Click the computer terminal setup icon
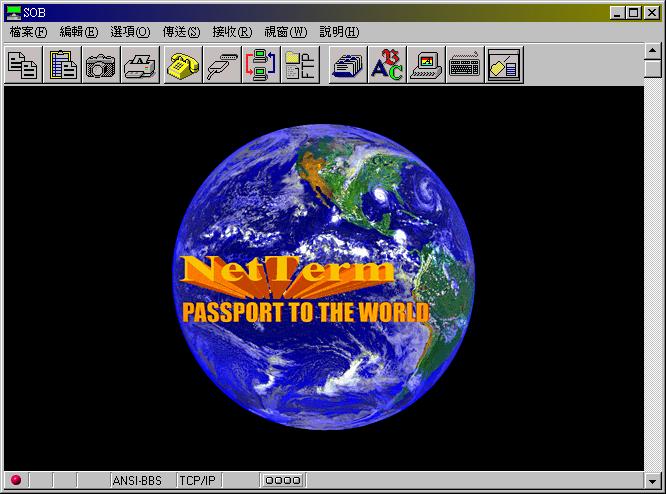This screenshot has width=666, height=494. (x=426, y=65)
